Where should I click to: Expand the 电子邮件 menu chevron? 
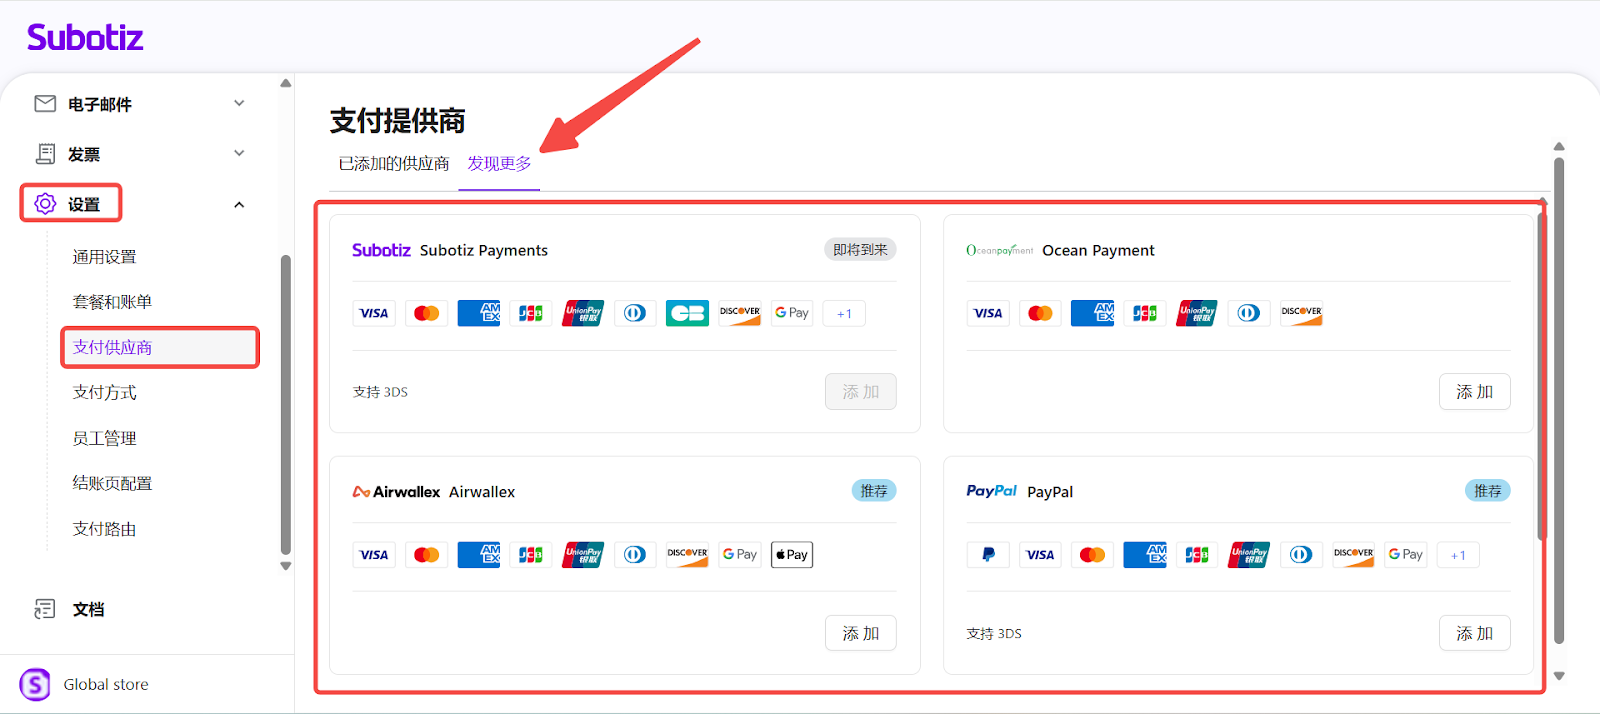coord(239,103)
